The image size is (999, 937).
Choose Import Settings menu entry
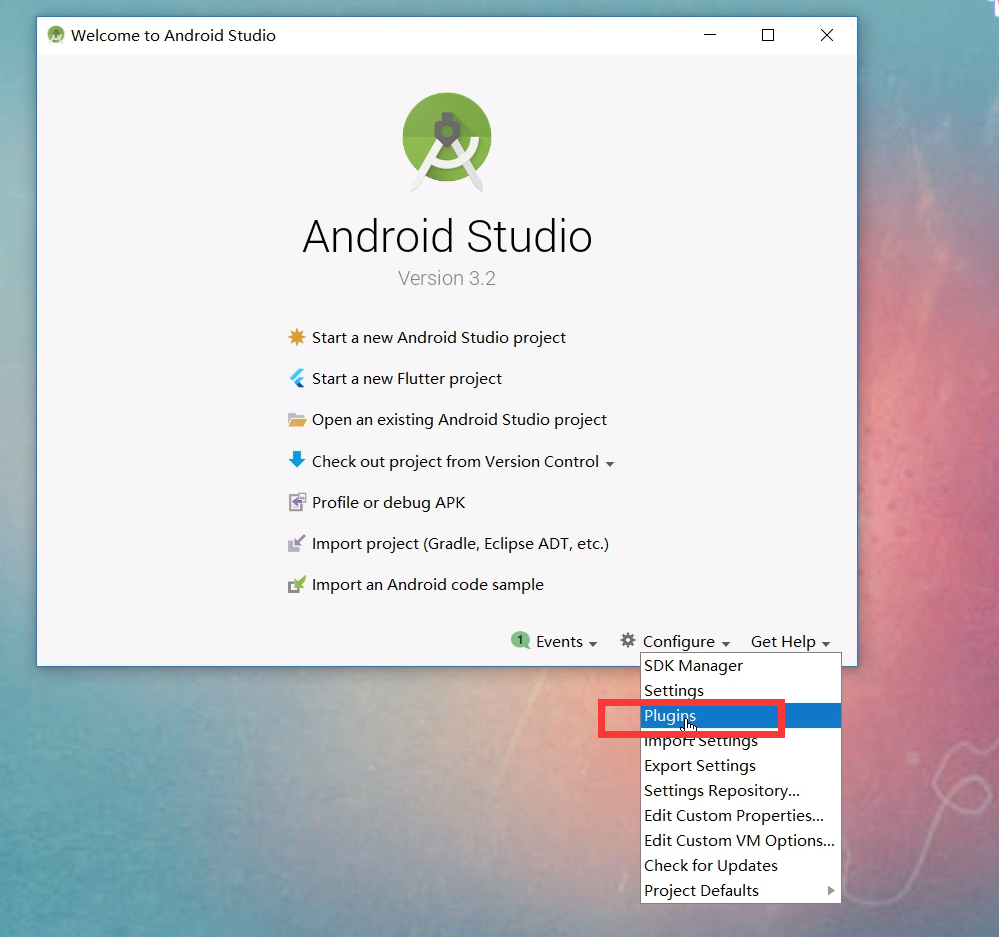(x=740, y=741)
